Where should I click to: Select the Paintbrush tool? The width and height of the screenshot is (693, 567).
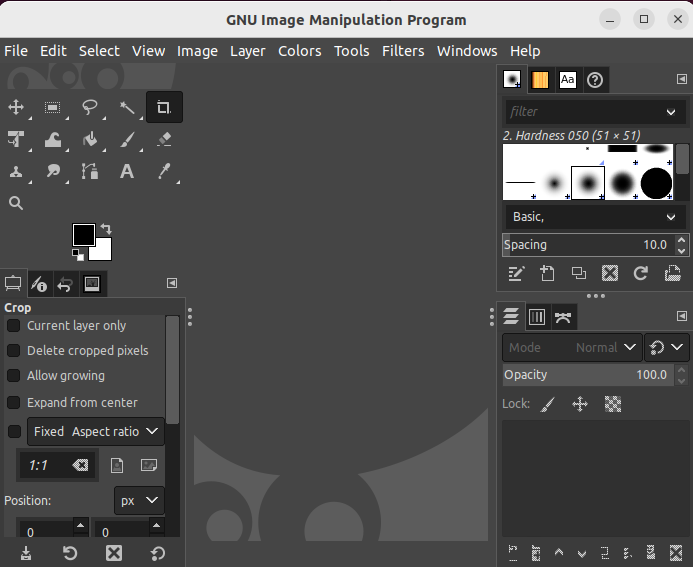pos(127,140)
